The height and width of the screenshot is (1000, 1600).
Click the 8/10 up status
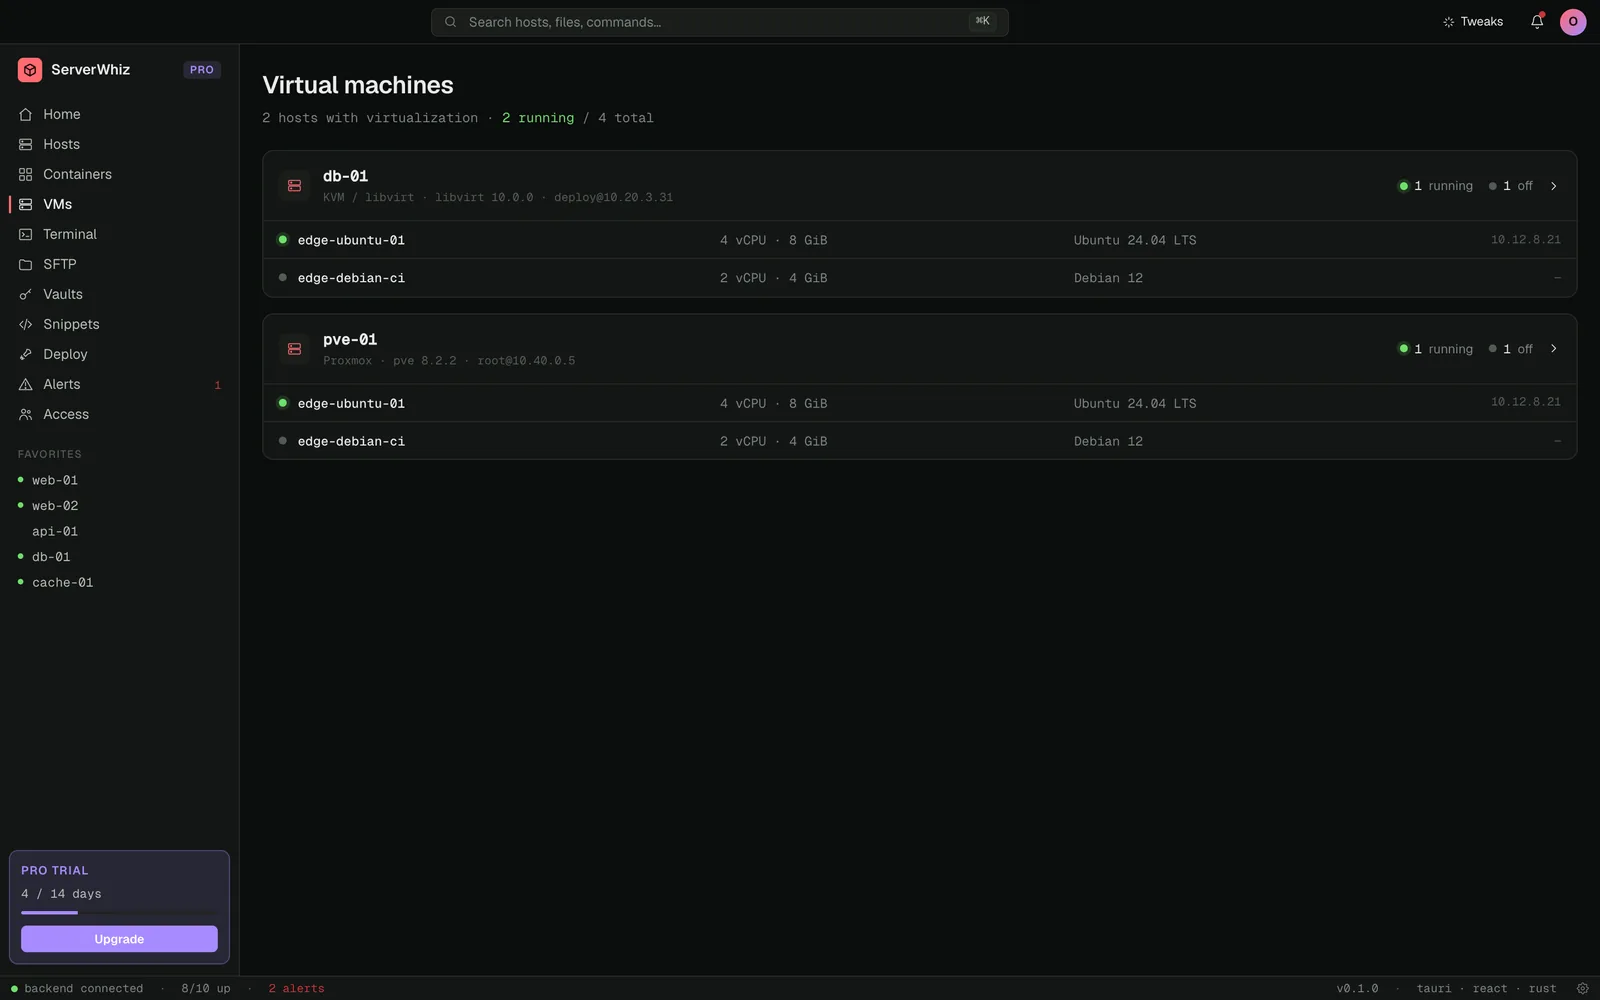(x=206, y=989)
